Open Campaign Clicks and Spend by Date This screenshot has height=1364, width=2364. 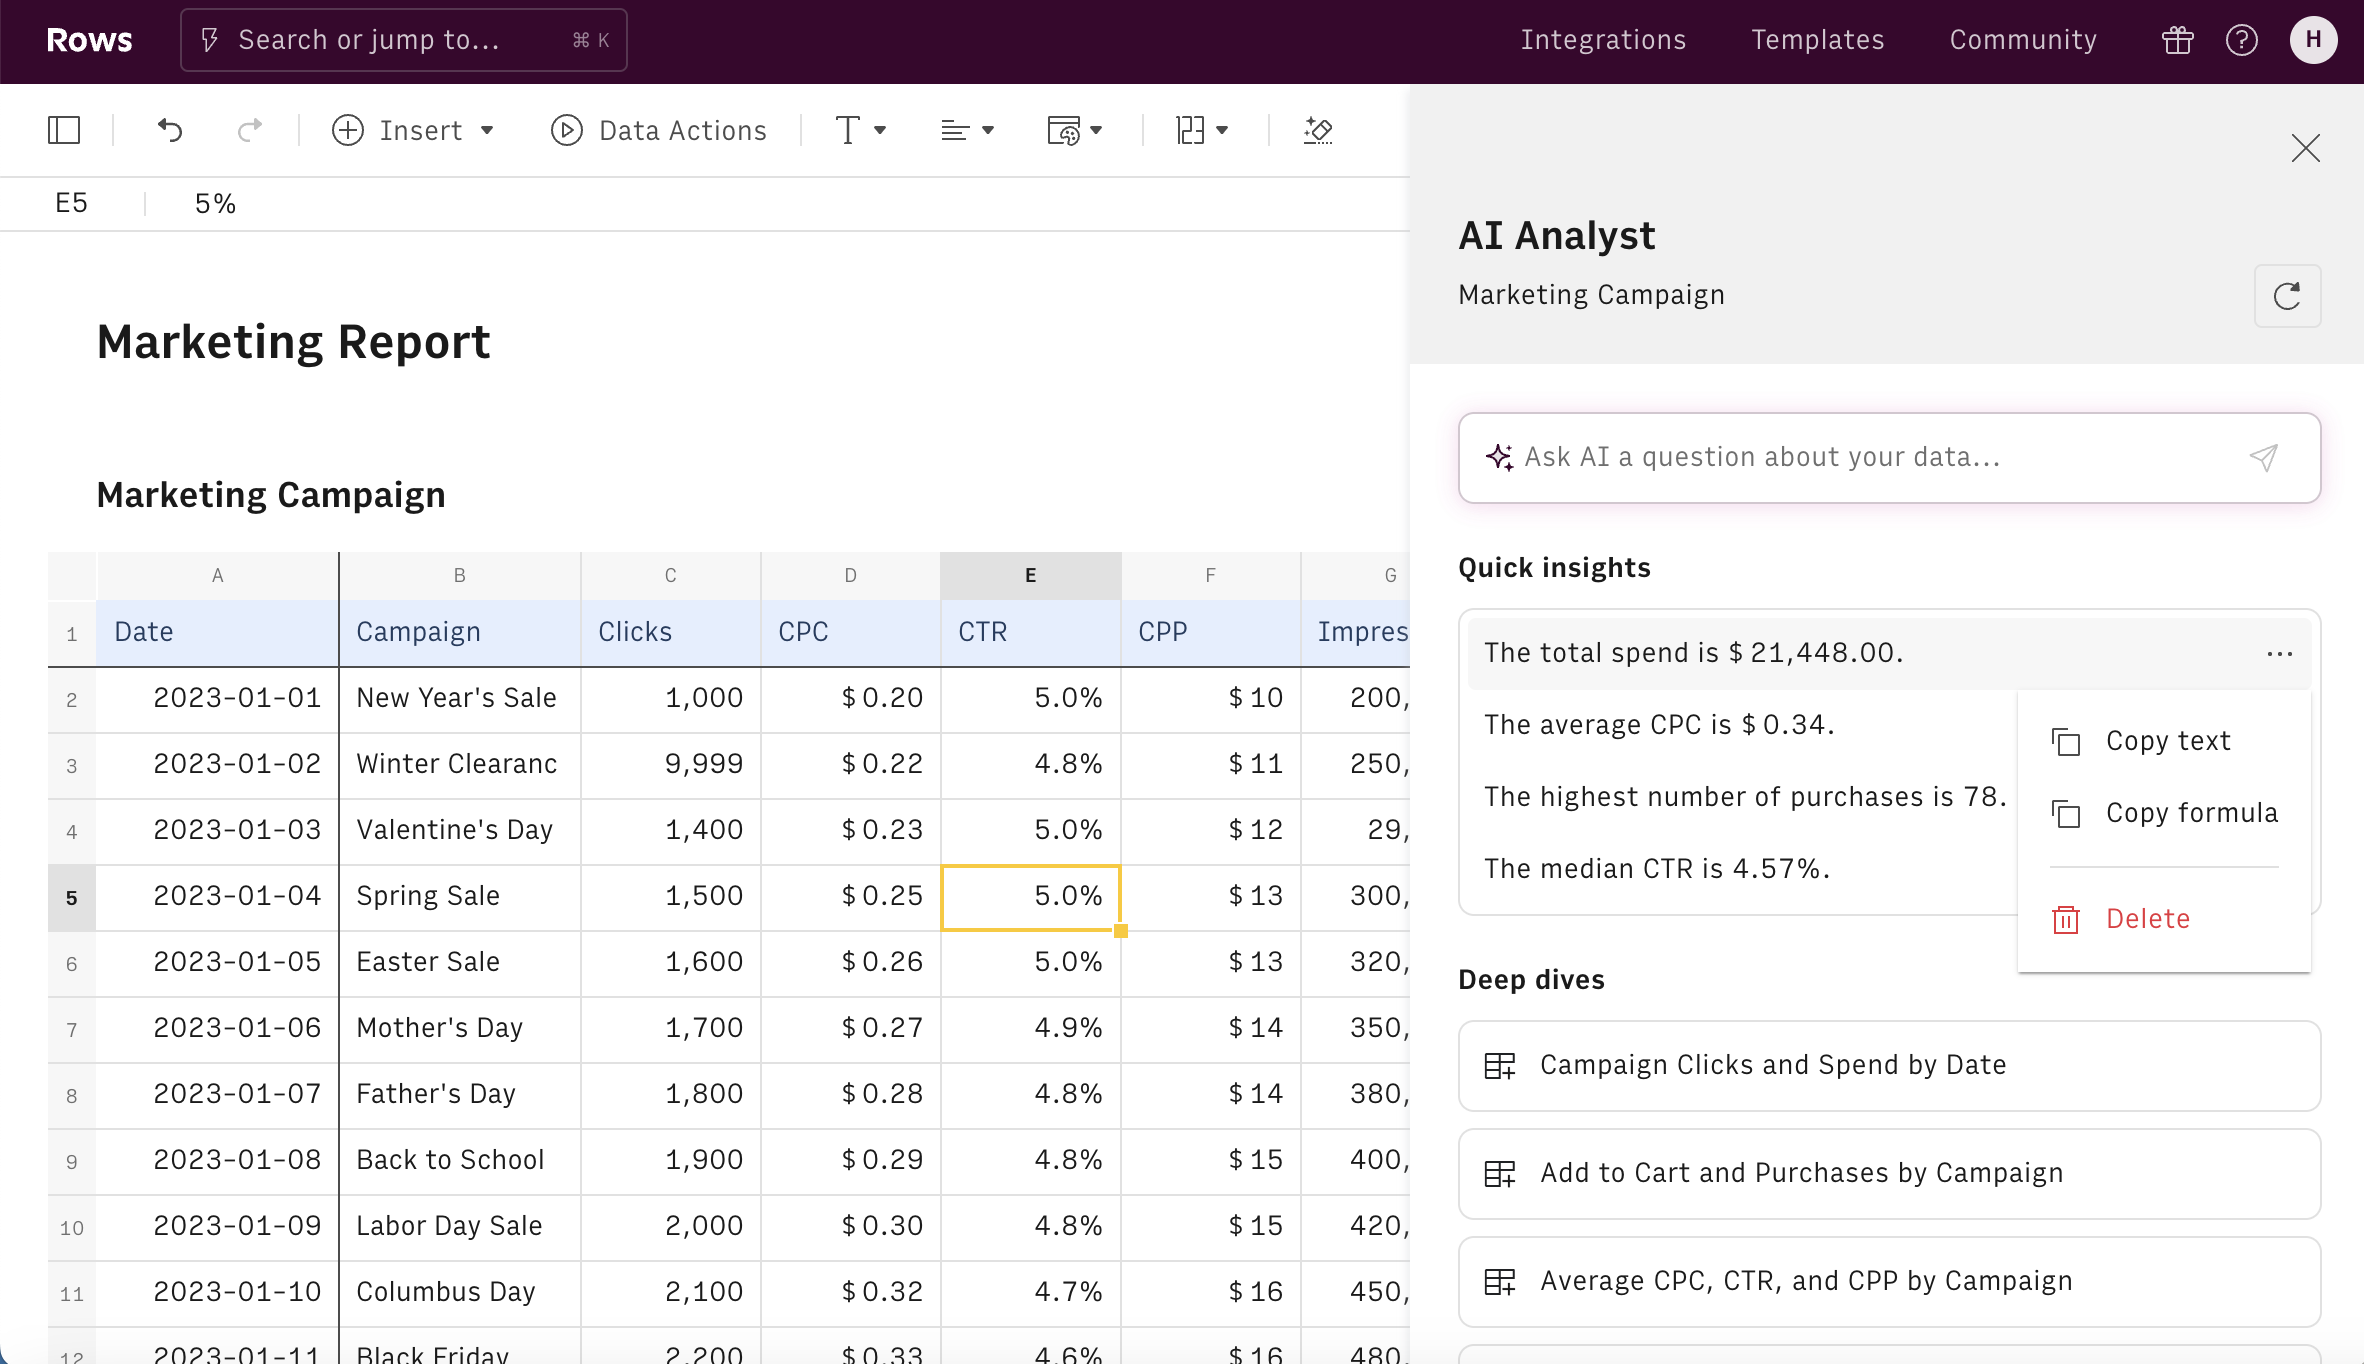click(x=1889, y=1066)
